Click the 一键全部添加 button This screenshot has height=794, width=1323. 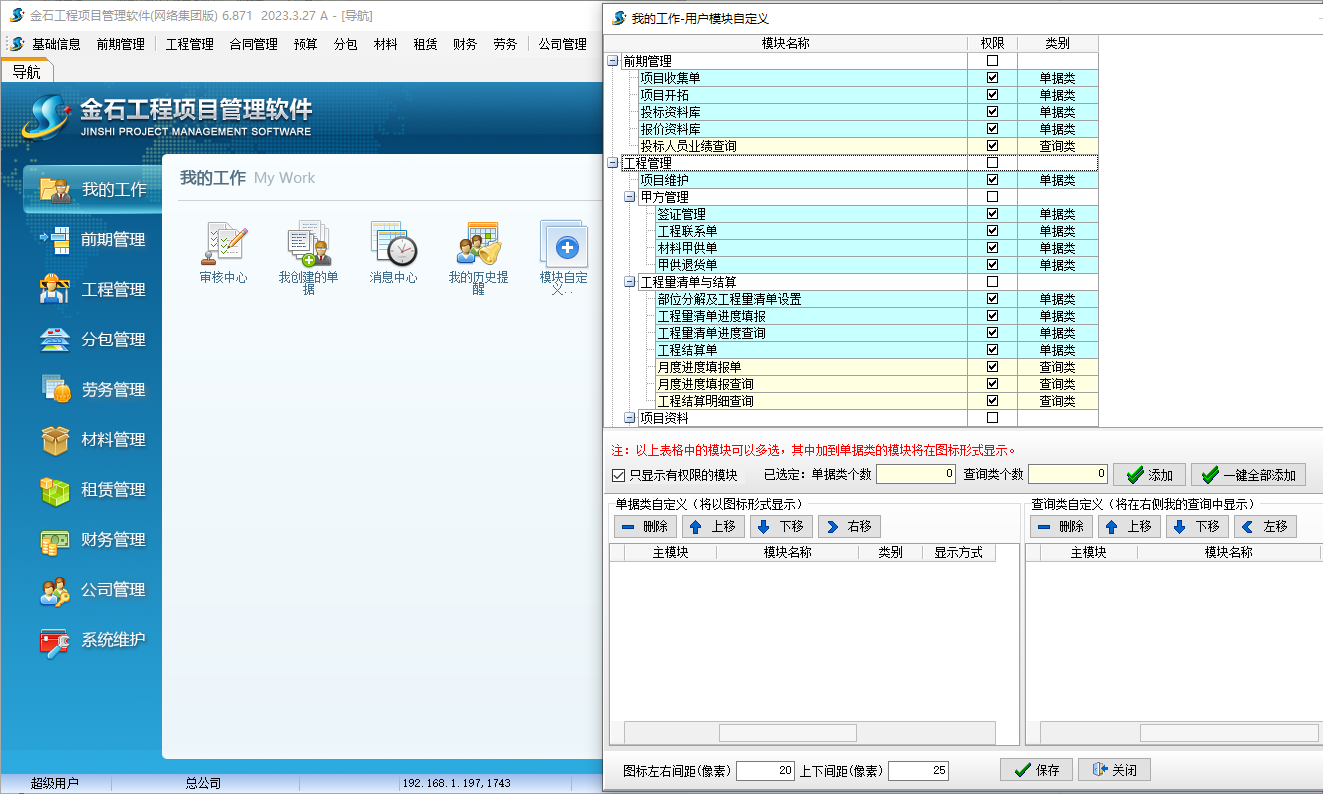[x=1249, y=475]
